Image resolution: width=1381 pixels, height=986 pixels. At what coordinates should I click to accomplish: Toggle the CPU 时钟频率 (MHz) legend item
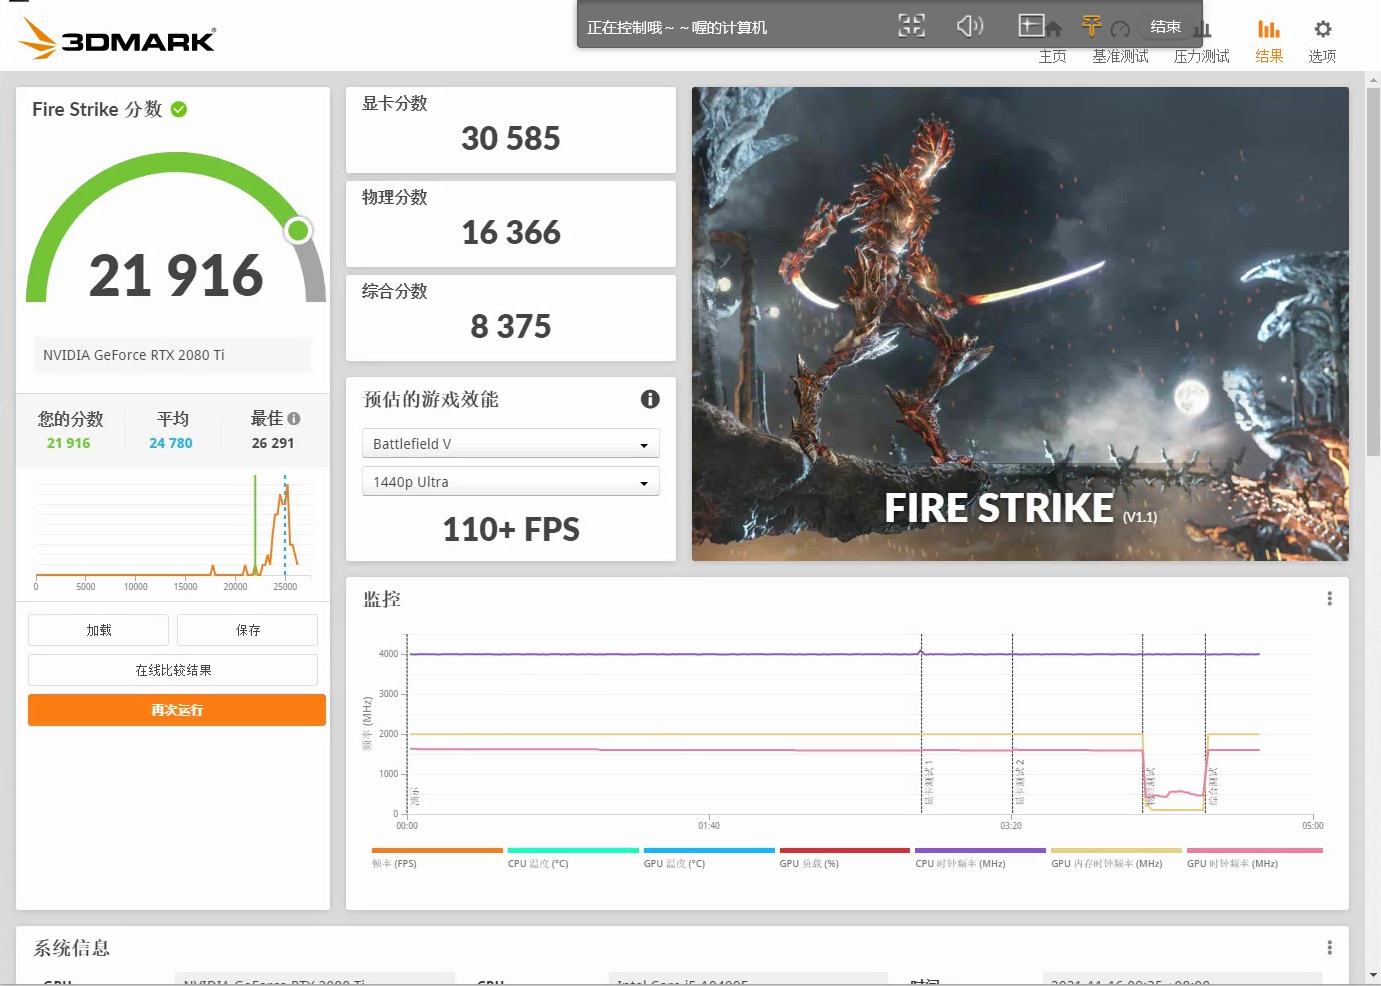point(980,858)
